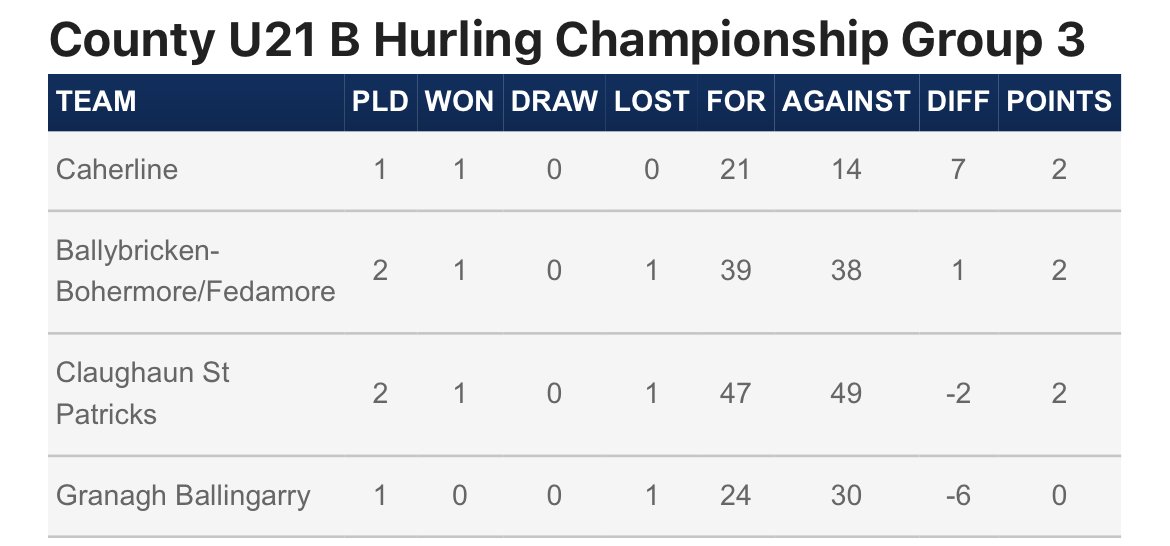Open the Ballybricken-Bohermore/Fedamore team entry

click(x=195, y=271)
